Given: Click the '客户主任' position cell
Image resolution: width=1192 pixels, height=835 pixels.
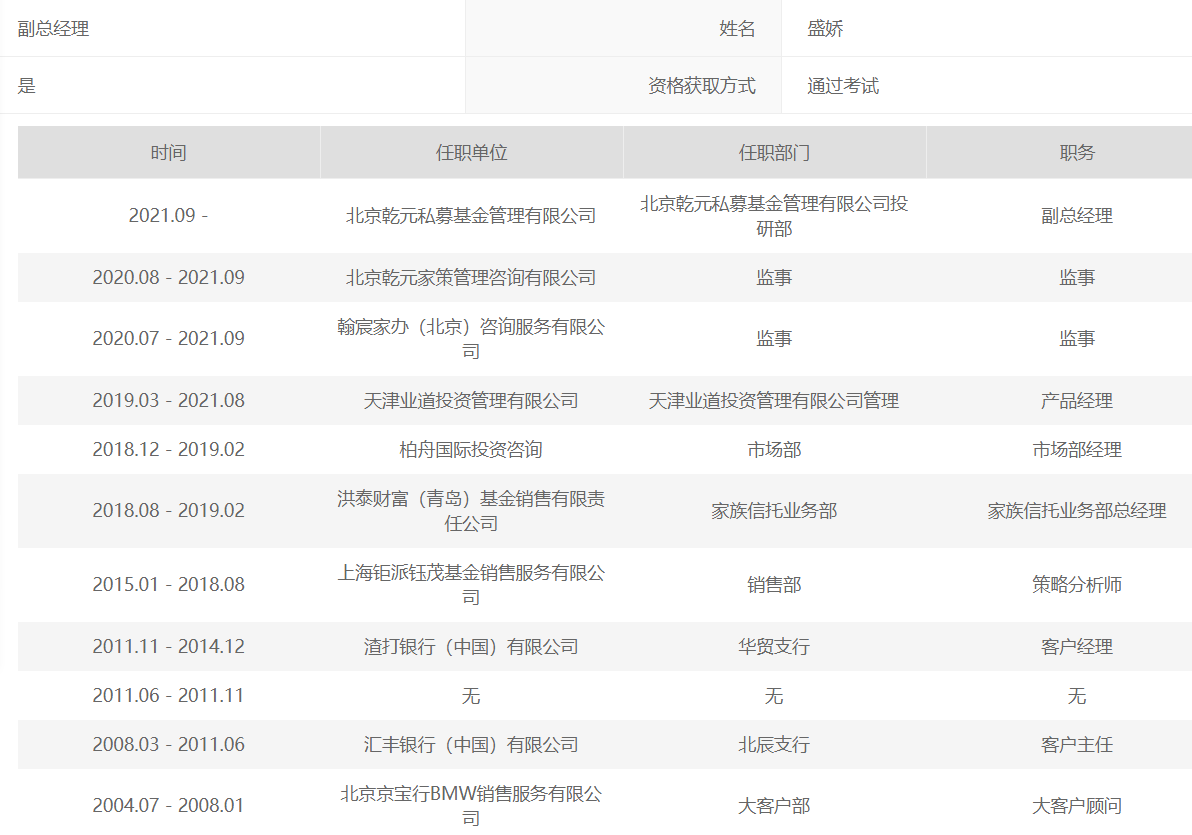Looking at the screenshot, I should 1076,745.
